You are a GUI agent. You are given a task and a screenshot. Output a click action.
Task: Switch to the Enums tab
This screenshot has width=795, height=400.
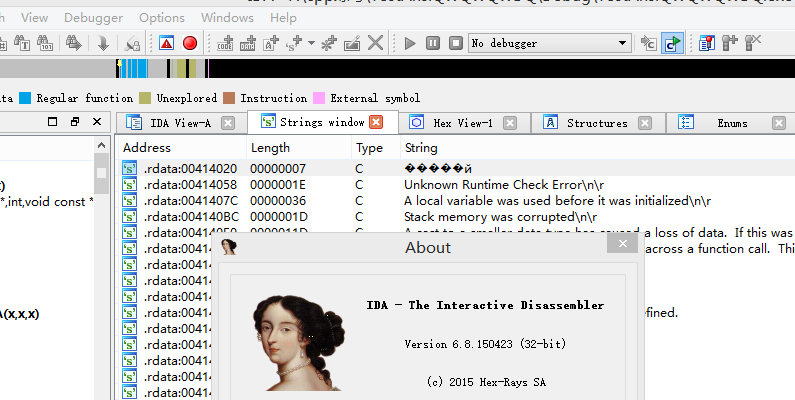tap(732, 123)
